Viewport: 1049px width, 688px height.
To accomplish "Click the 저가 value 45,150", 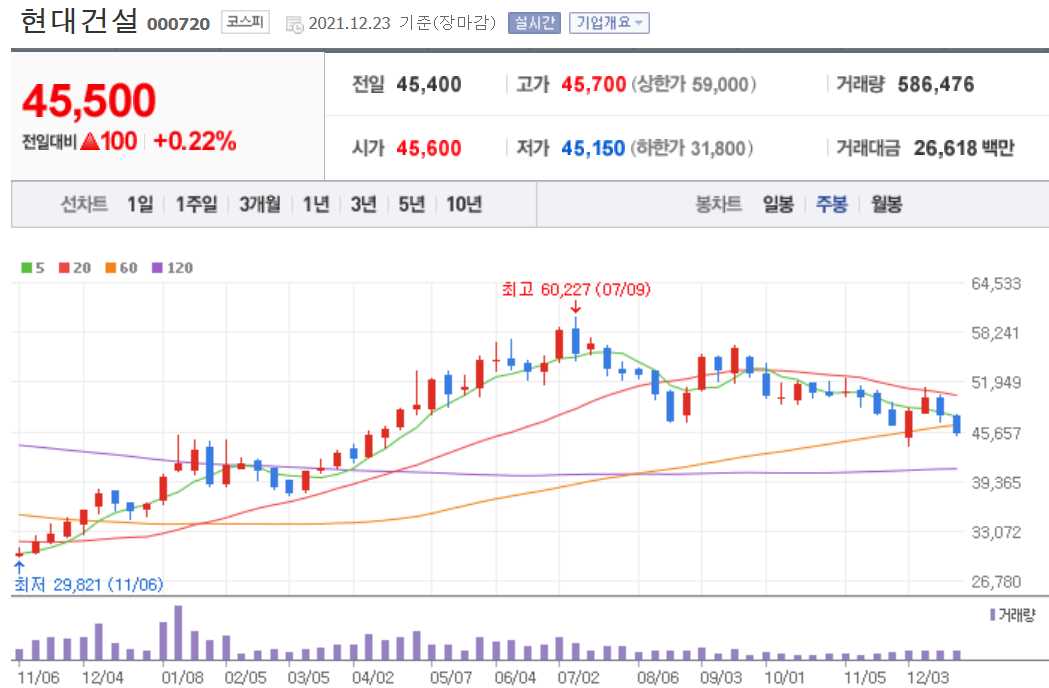I will pos(593,147).
